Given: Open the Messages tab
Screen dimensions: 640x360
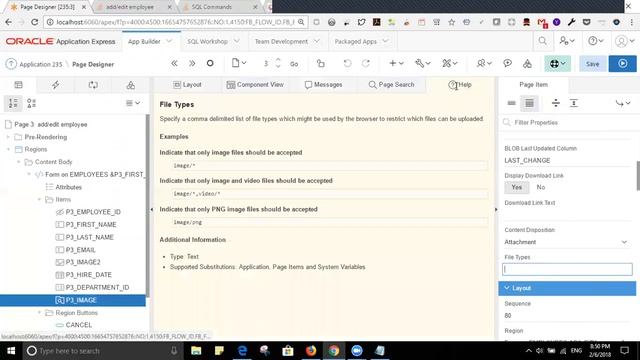Looking at the screenshot, I should click(323, 85).
